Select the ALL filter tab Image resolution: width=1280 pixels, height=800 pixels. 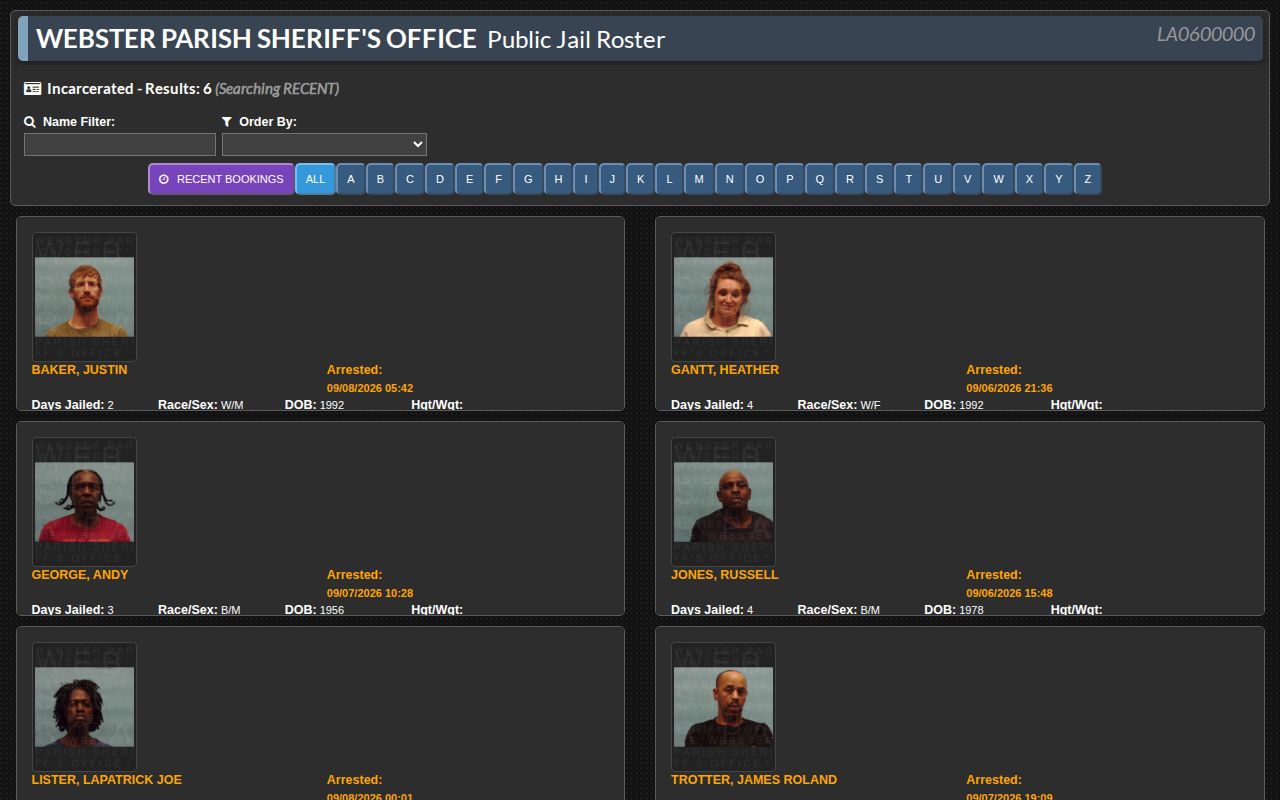tap(315, 179)
